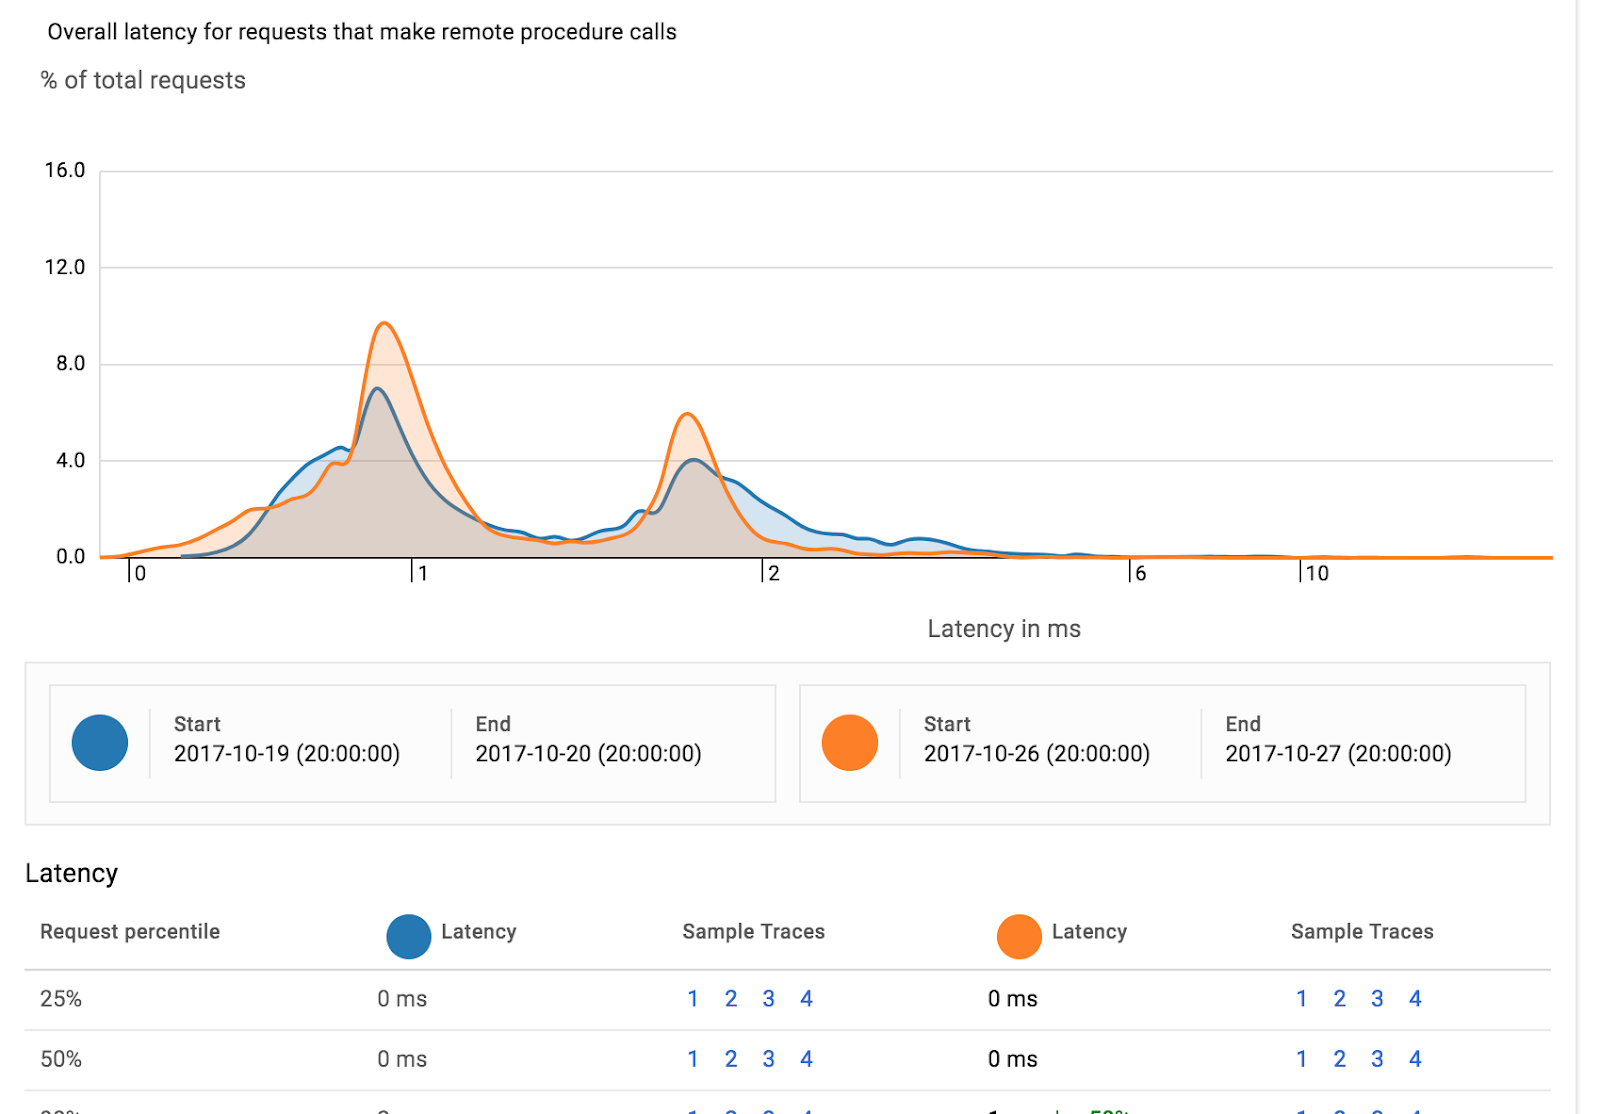Open sample trace 1 for orange 50% row
Screen dimensions: 1600x1114
(1302, 1059)
